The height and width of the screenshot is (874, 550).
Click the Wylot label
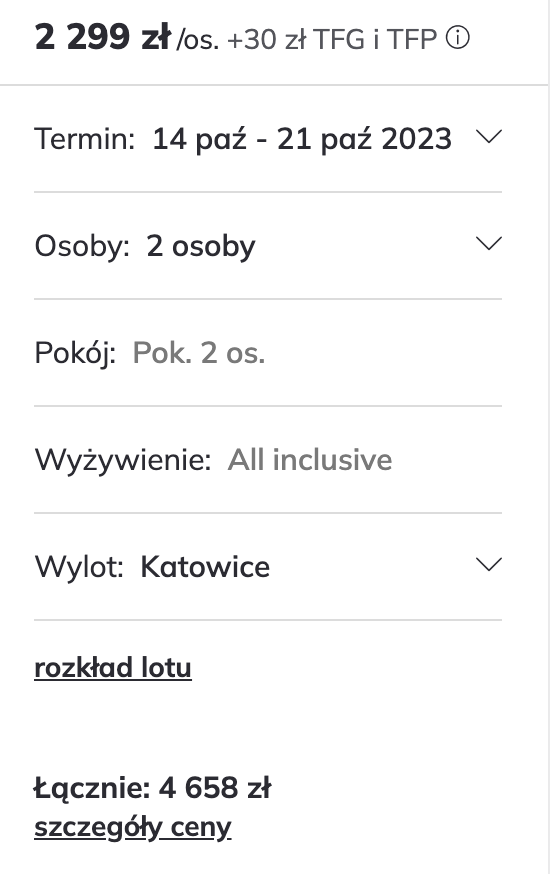[x=79, y=567]
